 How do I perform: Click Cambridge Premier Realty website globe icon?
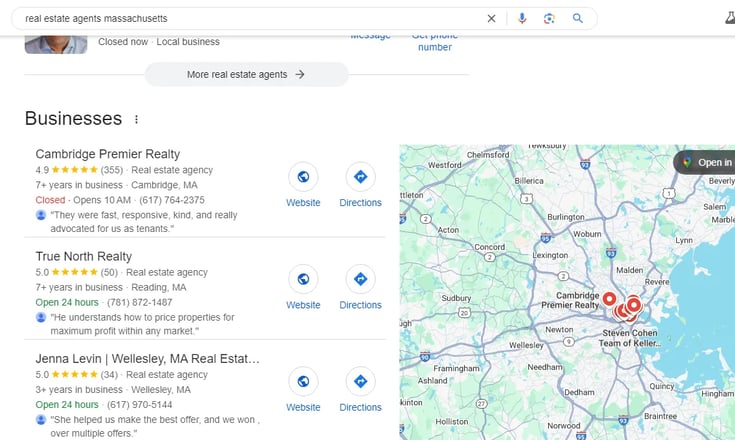tap(303, 177)
